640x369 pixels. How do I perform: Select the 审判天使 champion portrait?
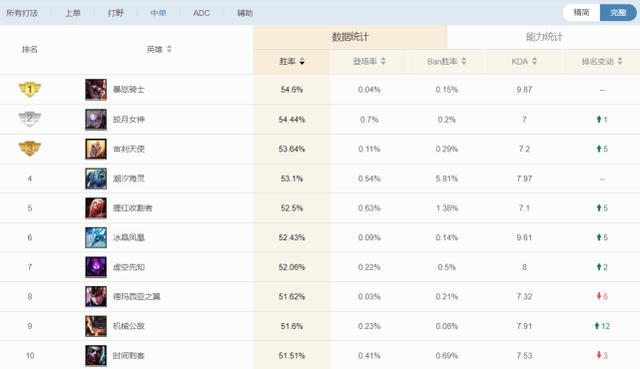pos(96,149)
